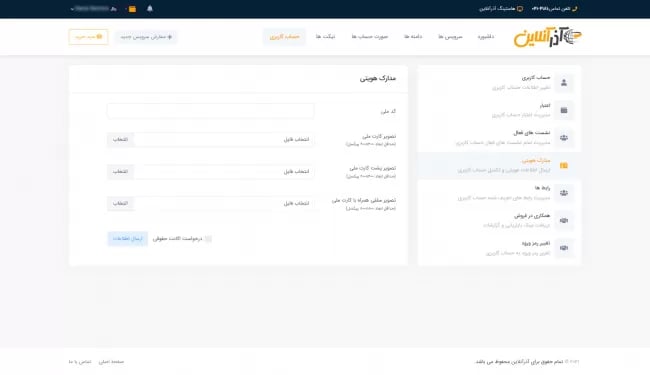Open the Dashboard menu item
The width and height of the screenshot is (650, 375).
click(485, 37)
